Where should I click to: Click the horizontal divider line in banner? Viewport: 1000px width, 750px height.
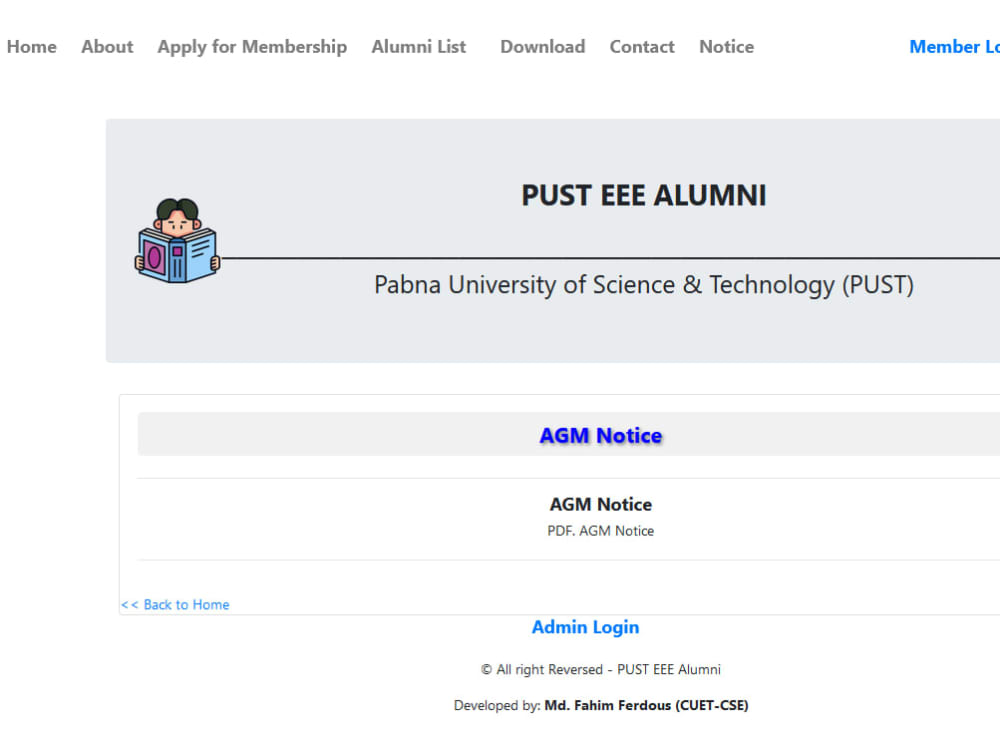(610, 258)
